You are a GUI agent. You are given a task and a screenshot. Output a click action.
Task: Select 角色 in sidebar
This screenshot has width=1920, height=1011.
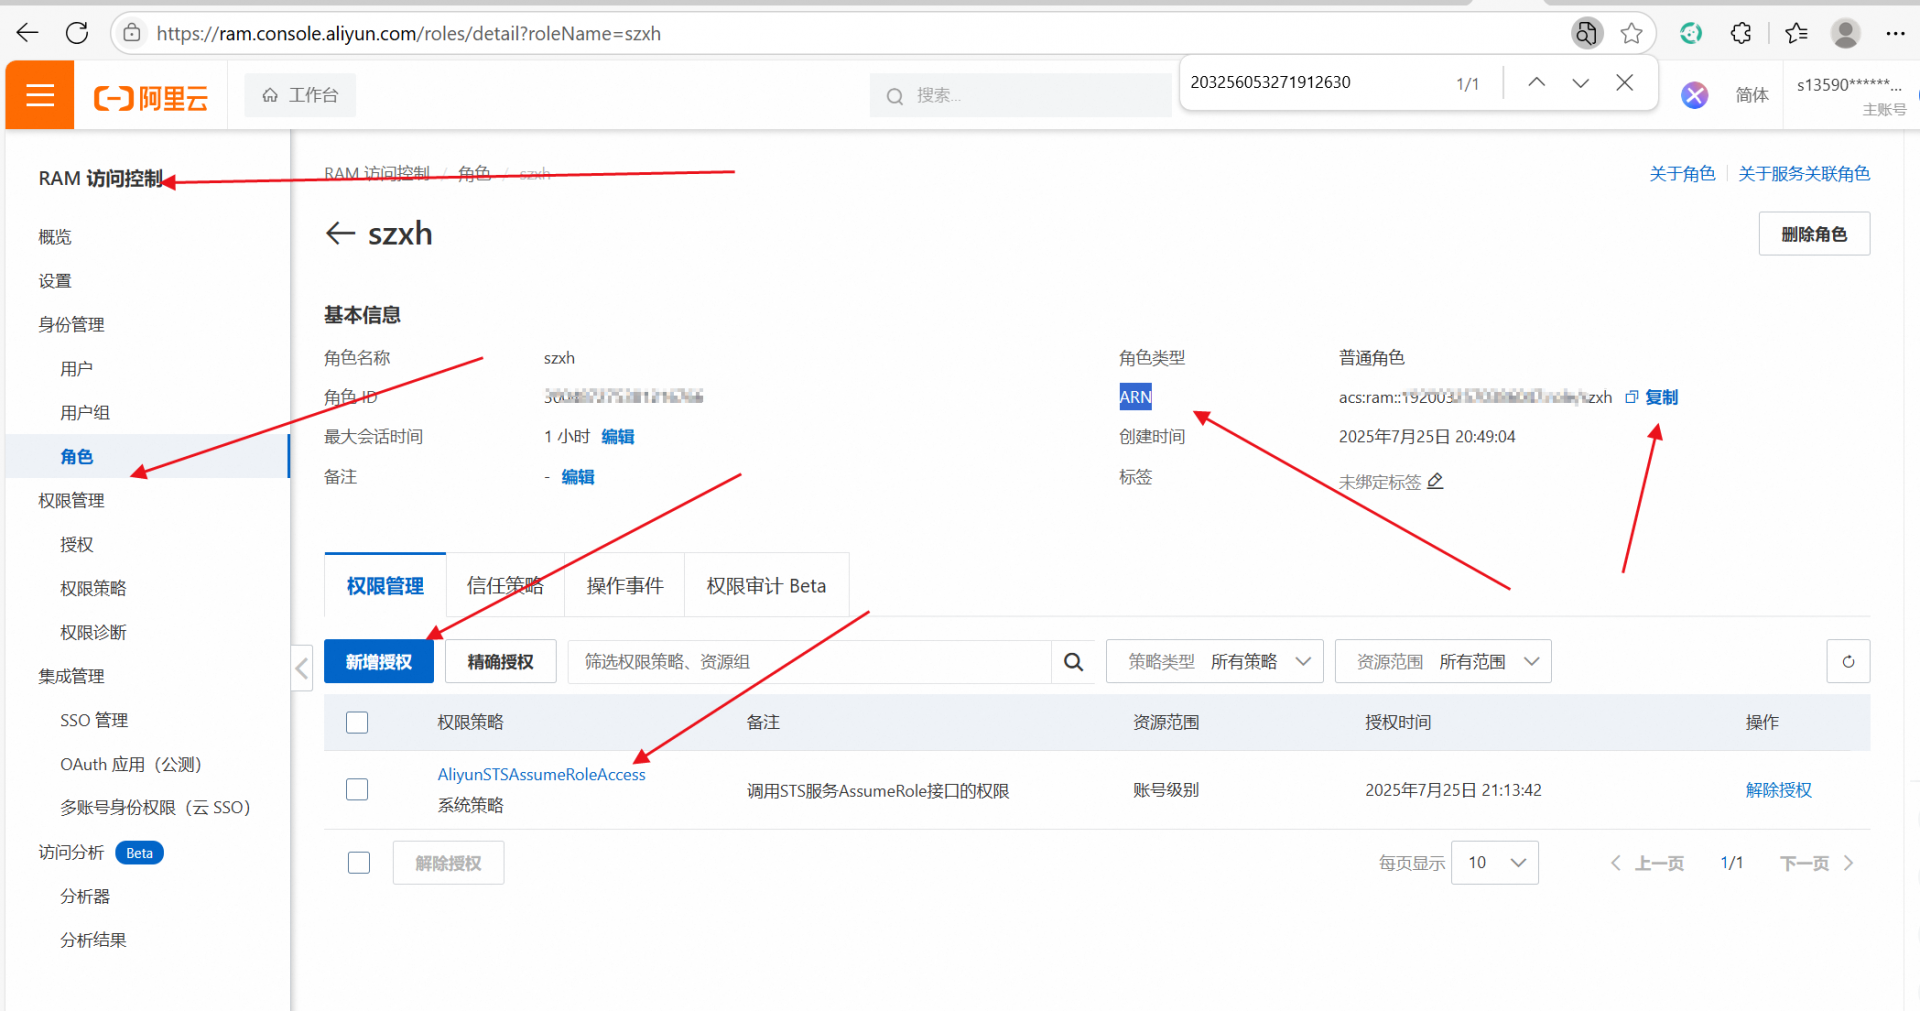pos(76,457)
